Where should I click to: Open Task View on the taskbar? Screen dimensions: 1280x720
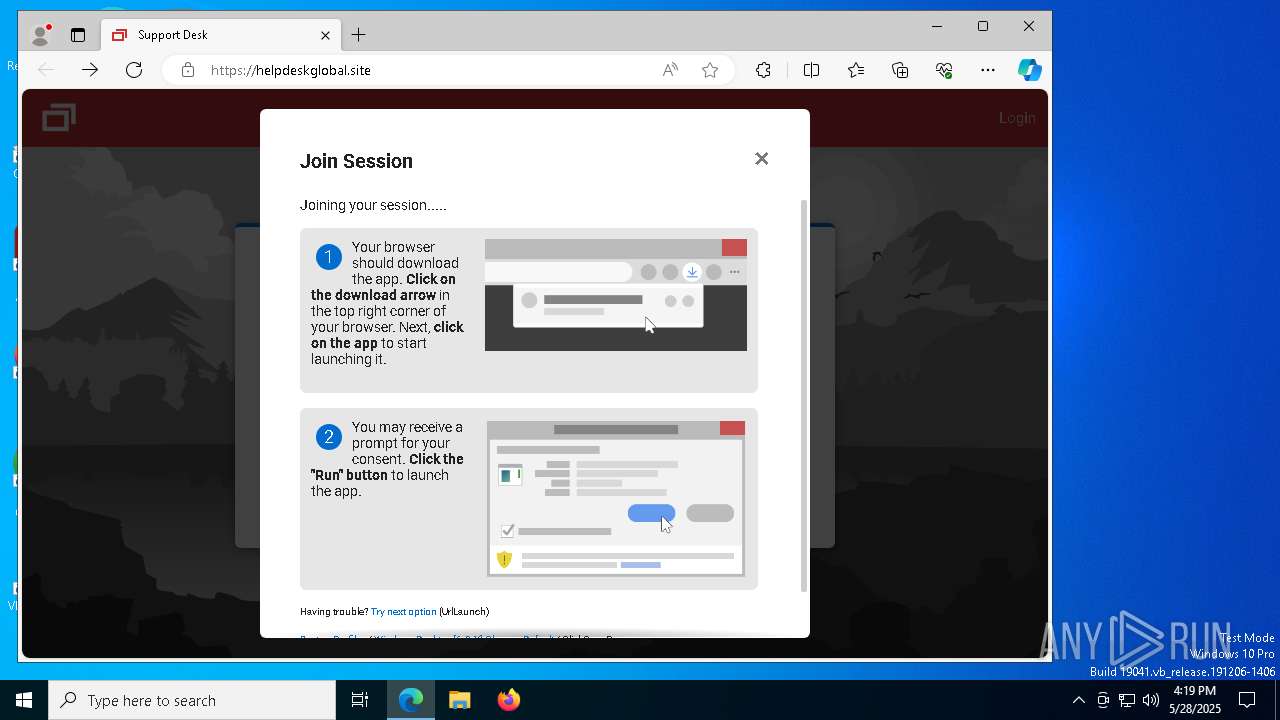click(360, 700)
